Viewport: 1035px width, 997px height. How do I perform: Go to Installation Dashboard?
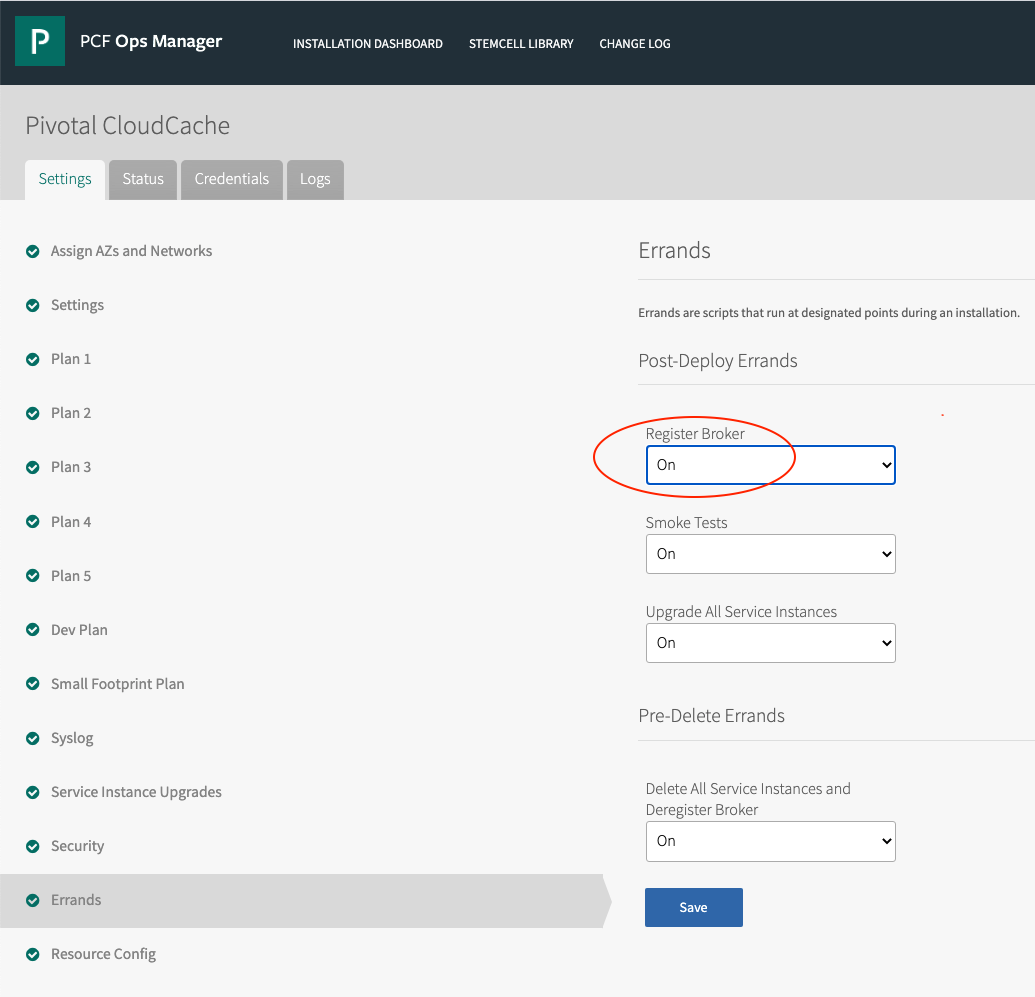pos(368,44)
